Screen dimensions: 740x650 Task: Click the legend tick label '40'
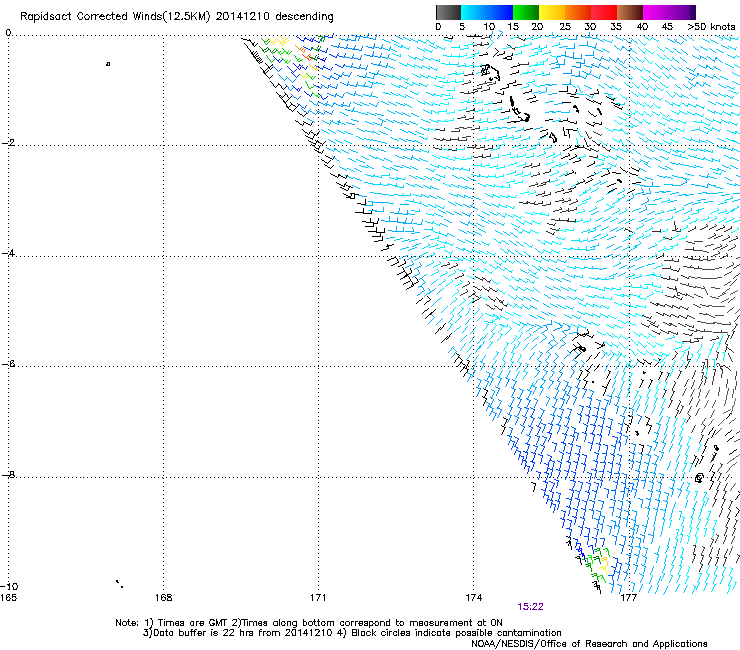coord(642,27)
